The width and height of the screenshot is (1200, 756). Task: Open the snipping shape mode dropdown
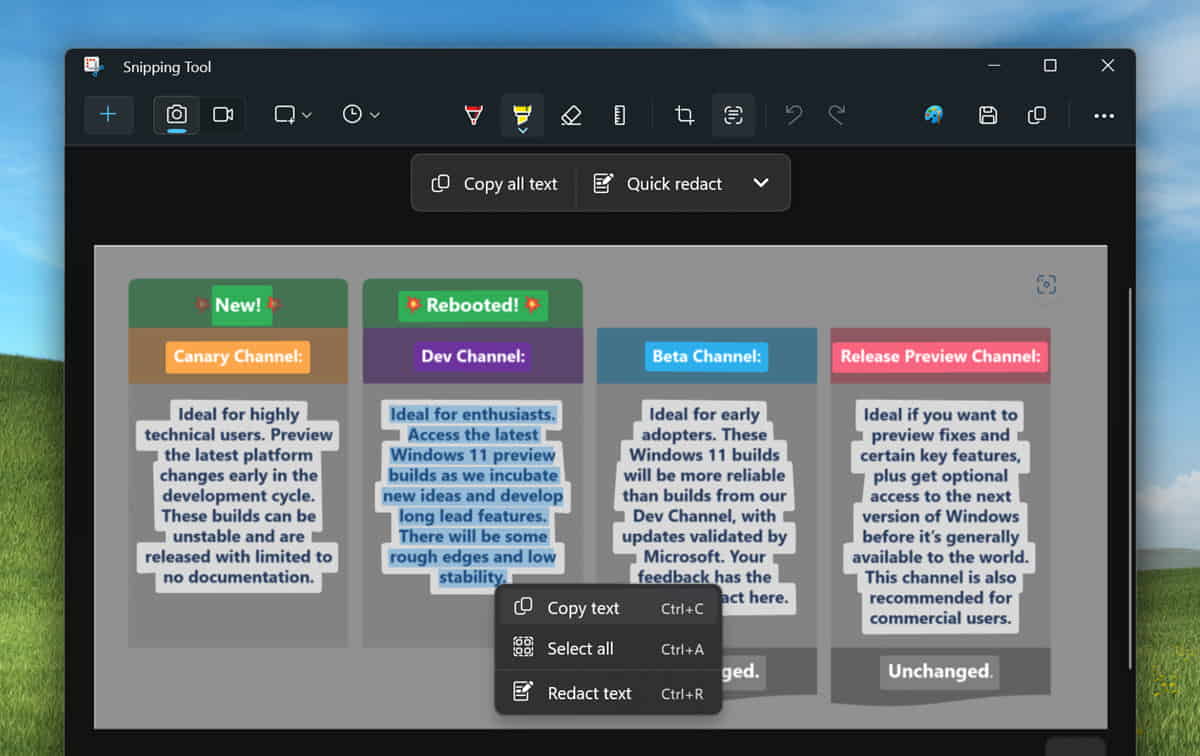[293, 115]
